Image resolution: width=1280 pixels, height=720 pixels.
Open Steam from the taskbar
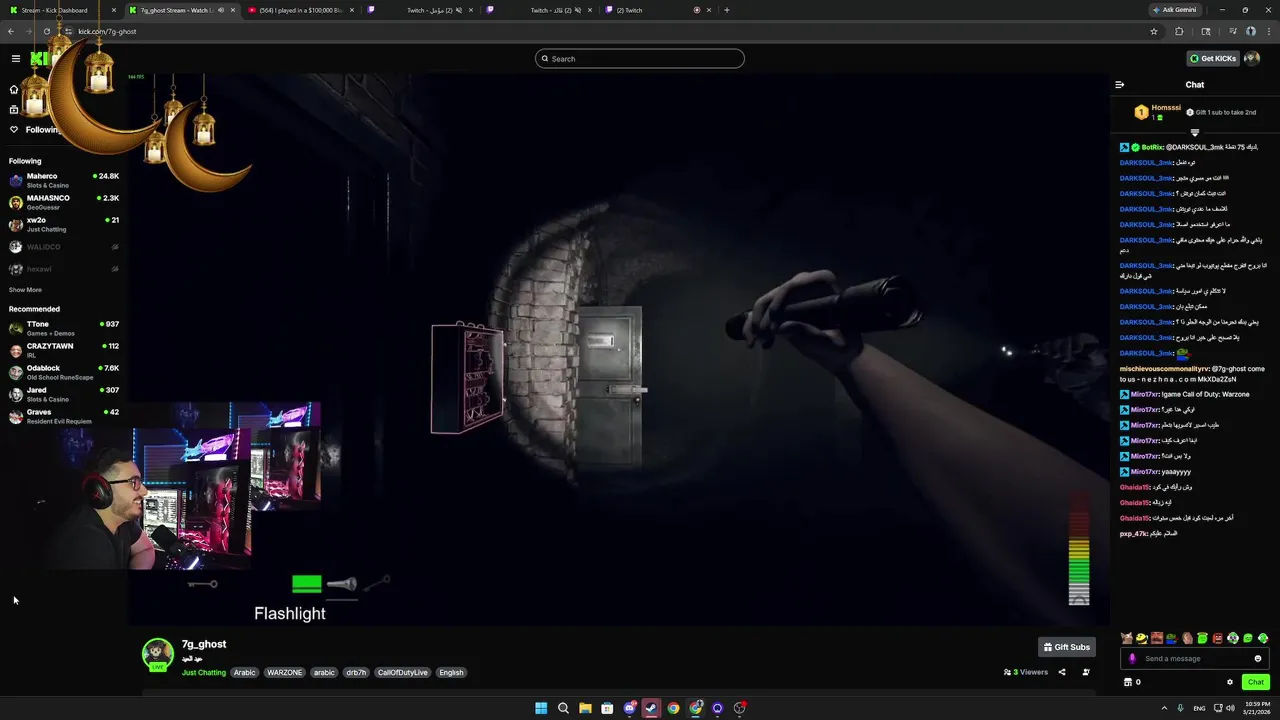point(651,708)
